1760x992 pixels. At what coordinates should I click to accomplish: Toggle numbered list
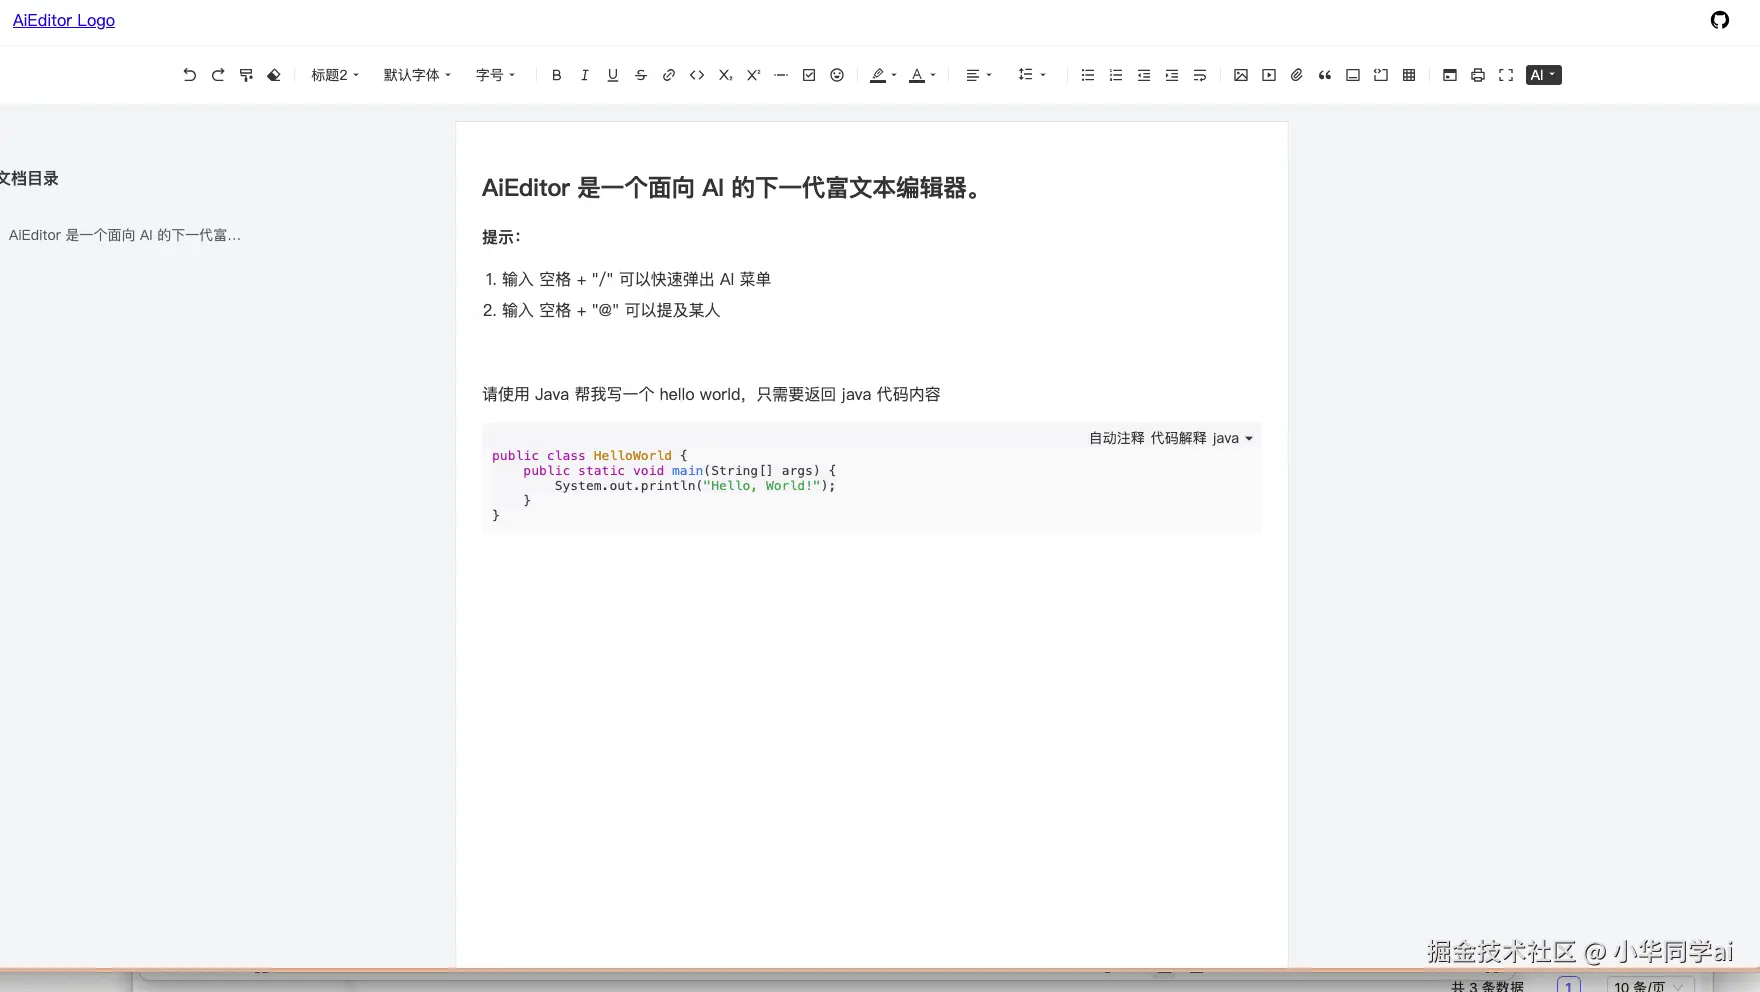click(1116, 75)
